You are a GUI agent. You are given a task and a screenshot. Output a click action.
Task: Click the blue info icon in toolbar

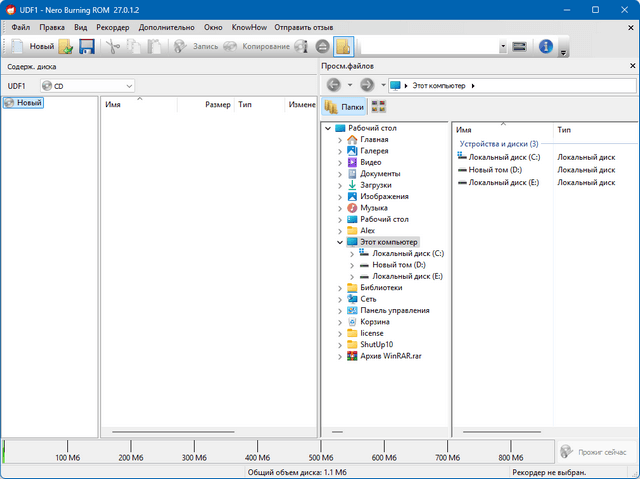547,46
